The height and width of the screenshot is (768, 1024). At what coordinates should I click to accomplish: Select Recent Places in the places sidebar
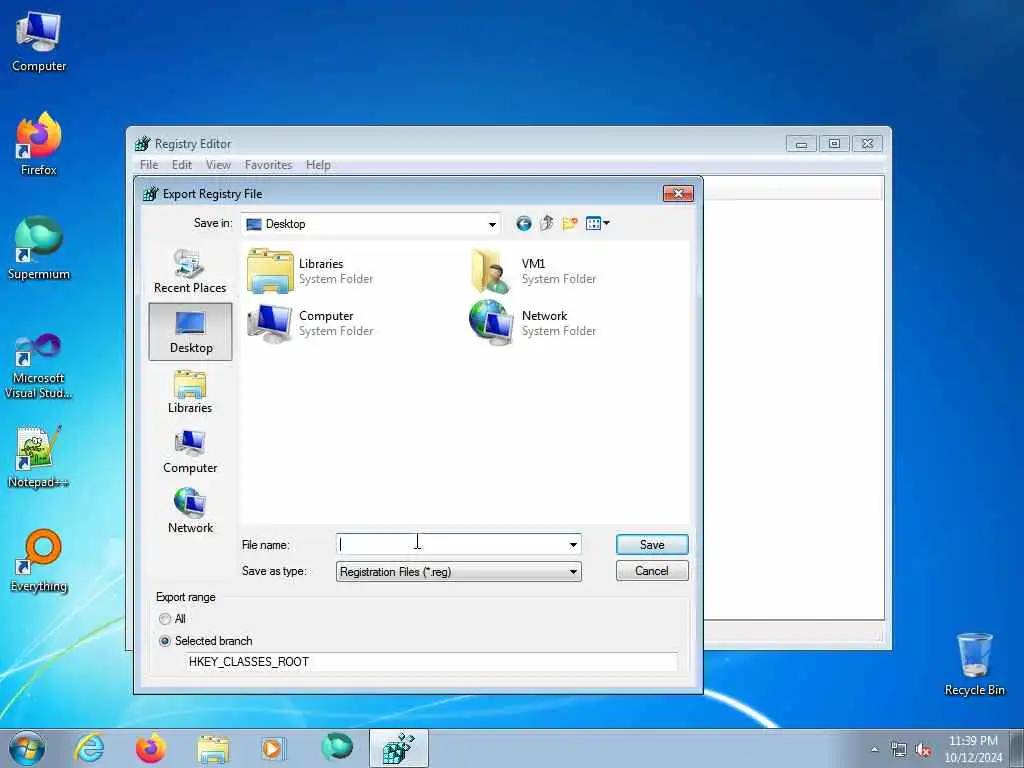pyautogui.click(x=190, y=271)
